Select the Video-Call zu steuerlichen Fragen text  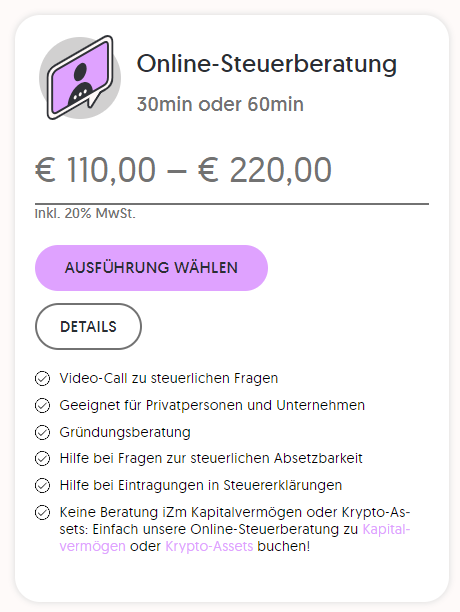tap(169, 378)
